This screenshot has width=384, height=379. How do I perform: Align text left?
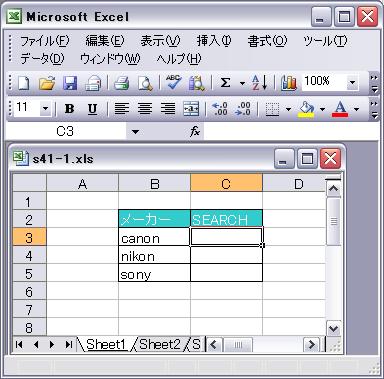[x=122, y=109]
